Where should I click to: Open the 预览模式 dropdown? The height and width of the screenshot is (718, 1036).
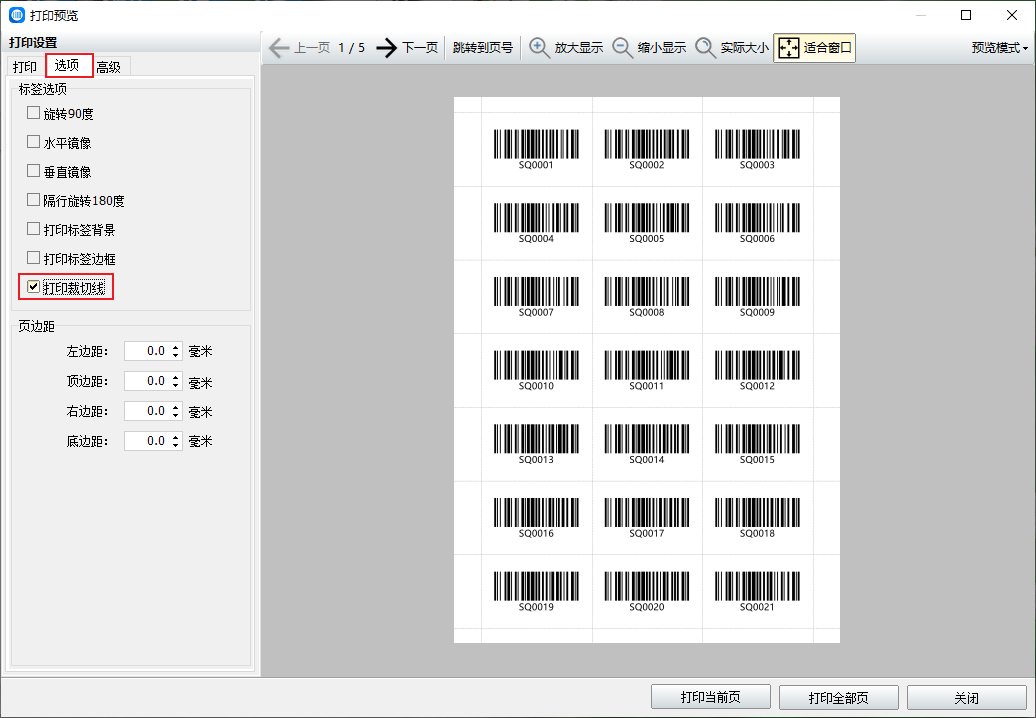click(1000, 48)
